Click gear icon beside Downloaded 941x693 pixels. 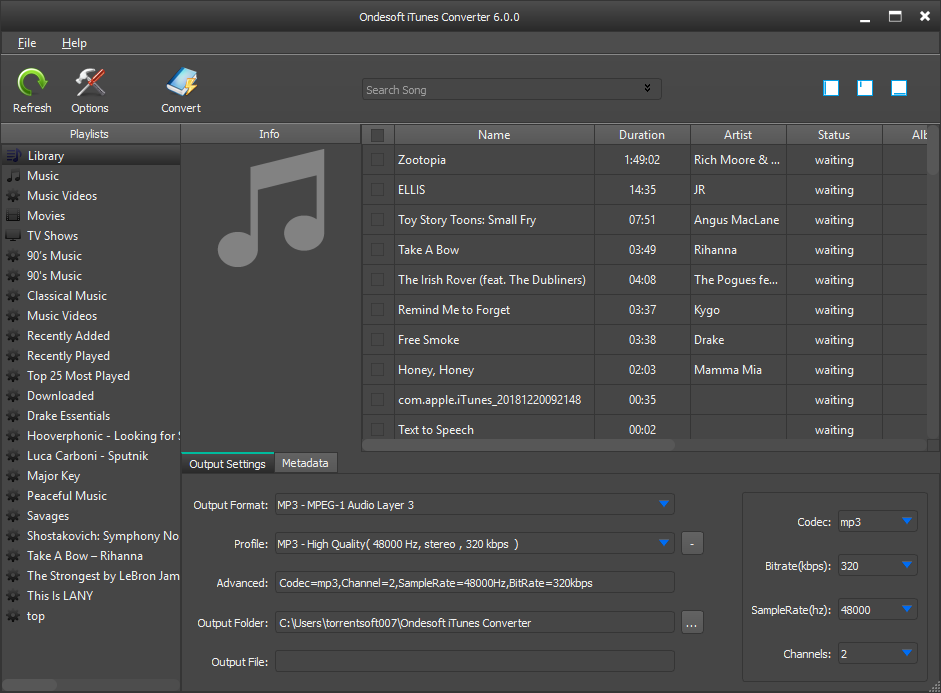click(x=13, y=396)
